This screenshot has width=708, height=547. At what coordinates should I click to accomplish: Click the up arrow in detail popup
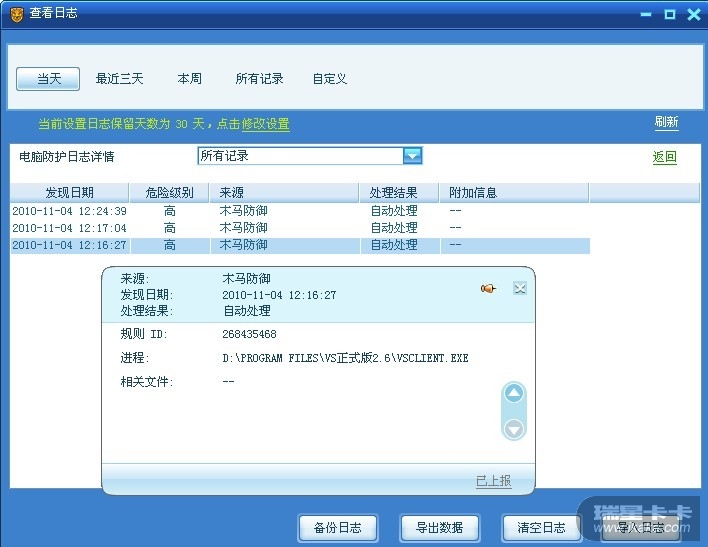(514, 393)
